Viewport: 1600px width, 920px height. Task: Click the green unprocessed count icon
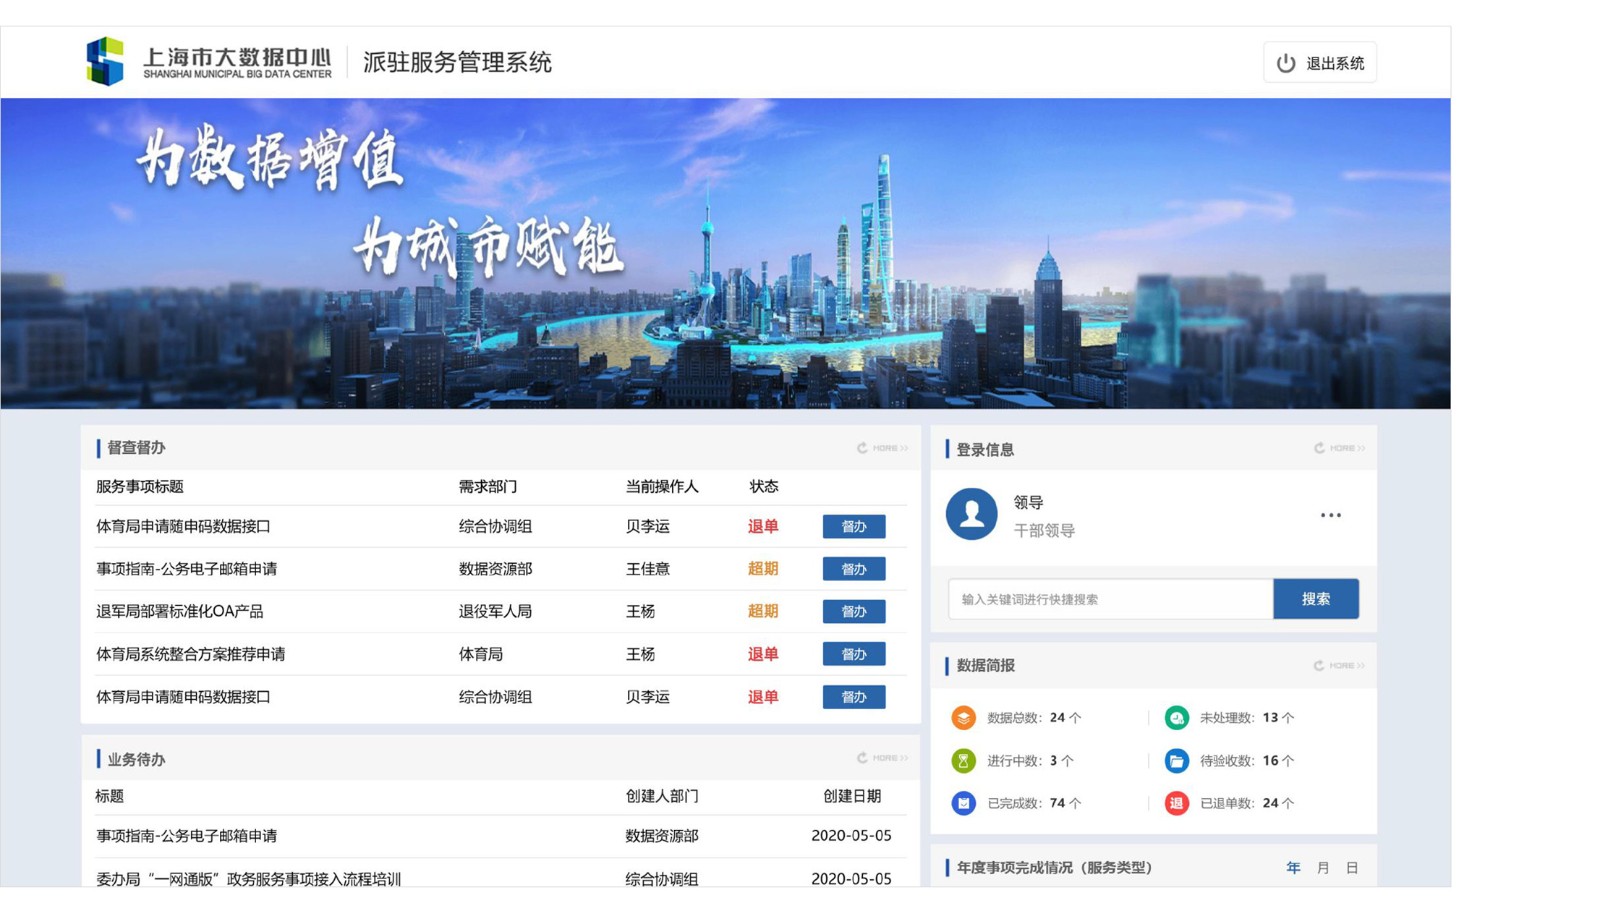[1177, 718]
